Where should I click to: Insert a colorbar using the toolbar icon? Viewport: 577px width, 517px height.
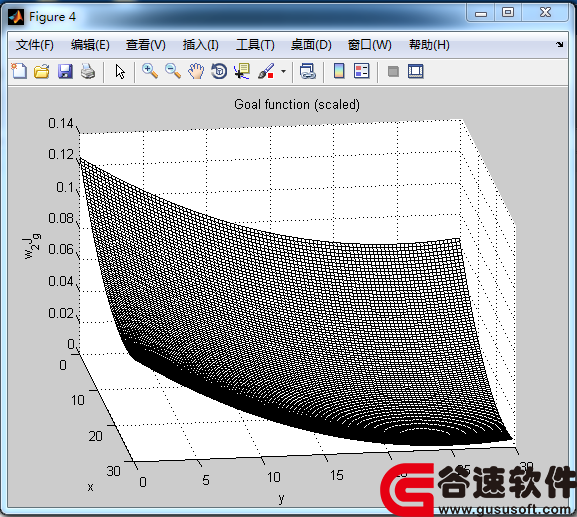(x=339, y=71)
